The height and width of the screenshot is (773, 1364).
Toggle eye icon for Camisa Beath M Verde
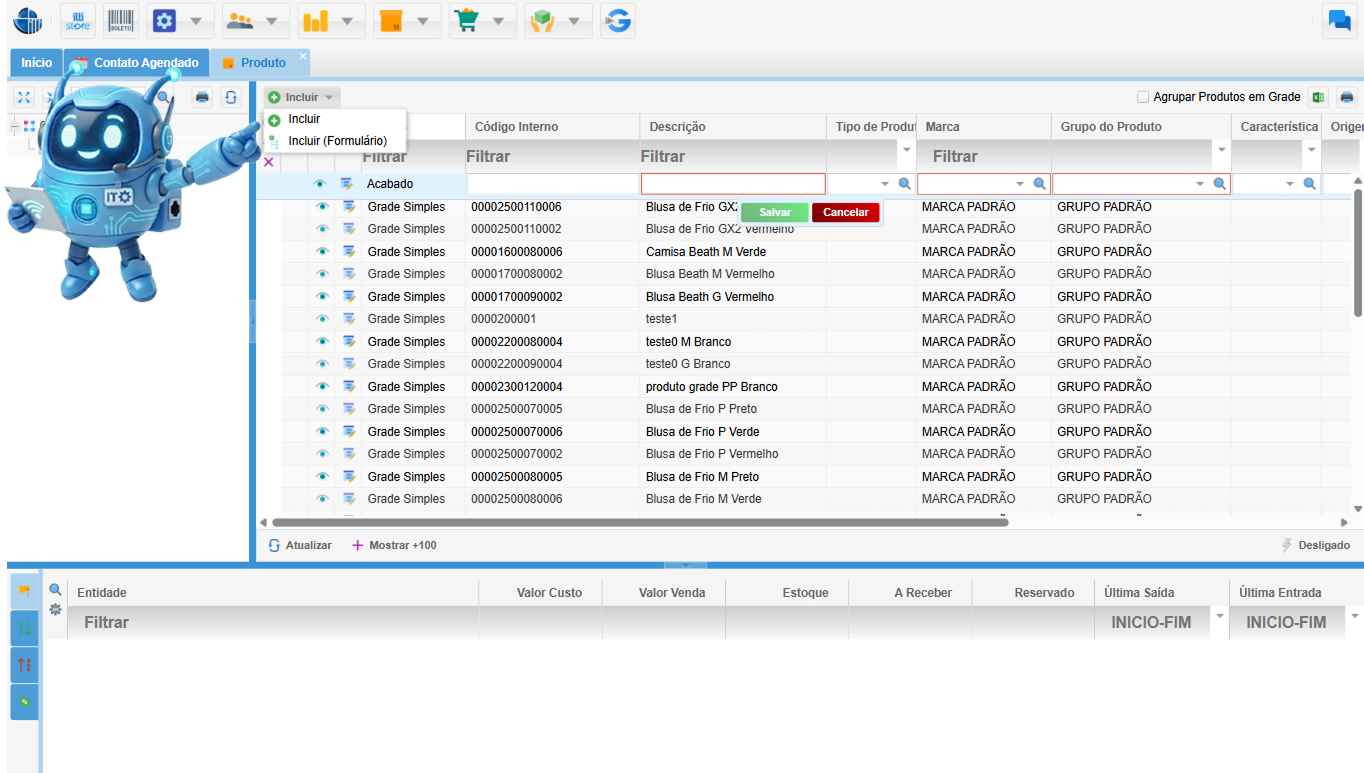(x=321, y=252)
